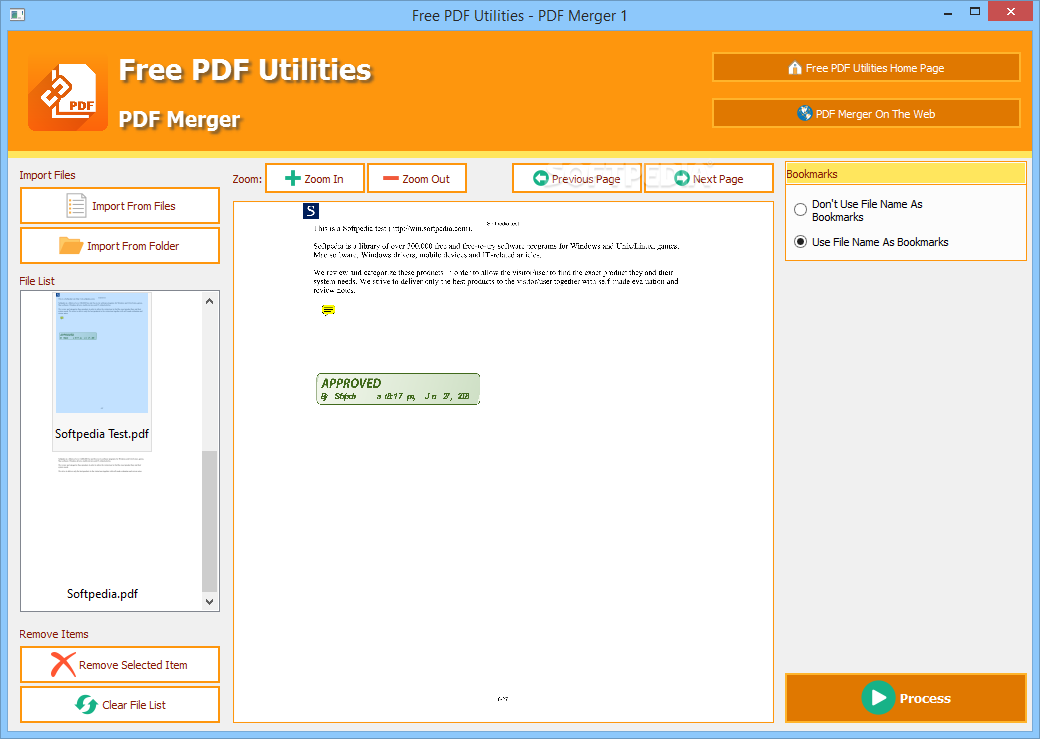Viewport: 1040px width, 739px height.
Task: Click the Free PDF Utilities logo icon
Action: pyautogui.click(x=68, y=94)
